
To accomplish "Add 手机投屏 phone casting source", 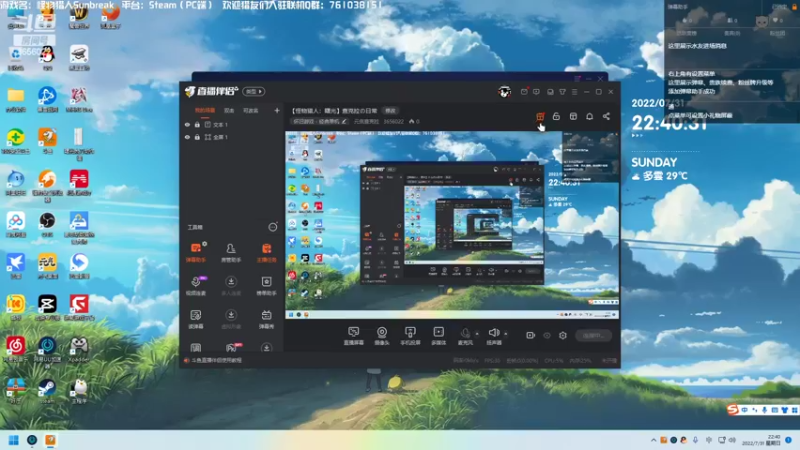I will coord(410,336).
